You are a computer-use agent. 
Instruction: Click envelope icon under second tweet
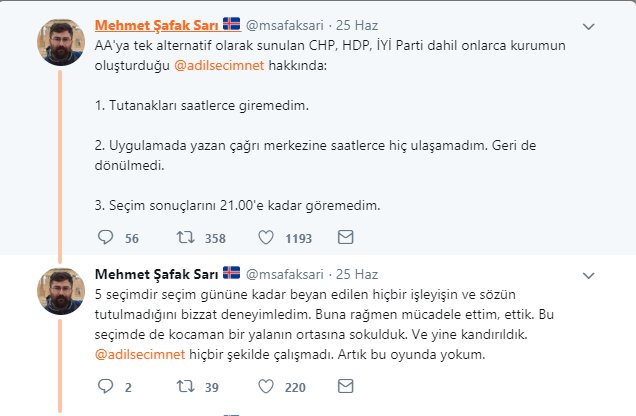345,385
